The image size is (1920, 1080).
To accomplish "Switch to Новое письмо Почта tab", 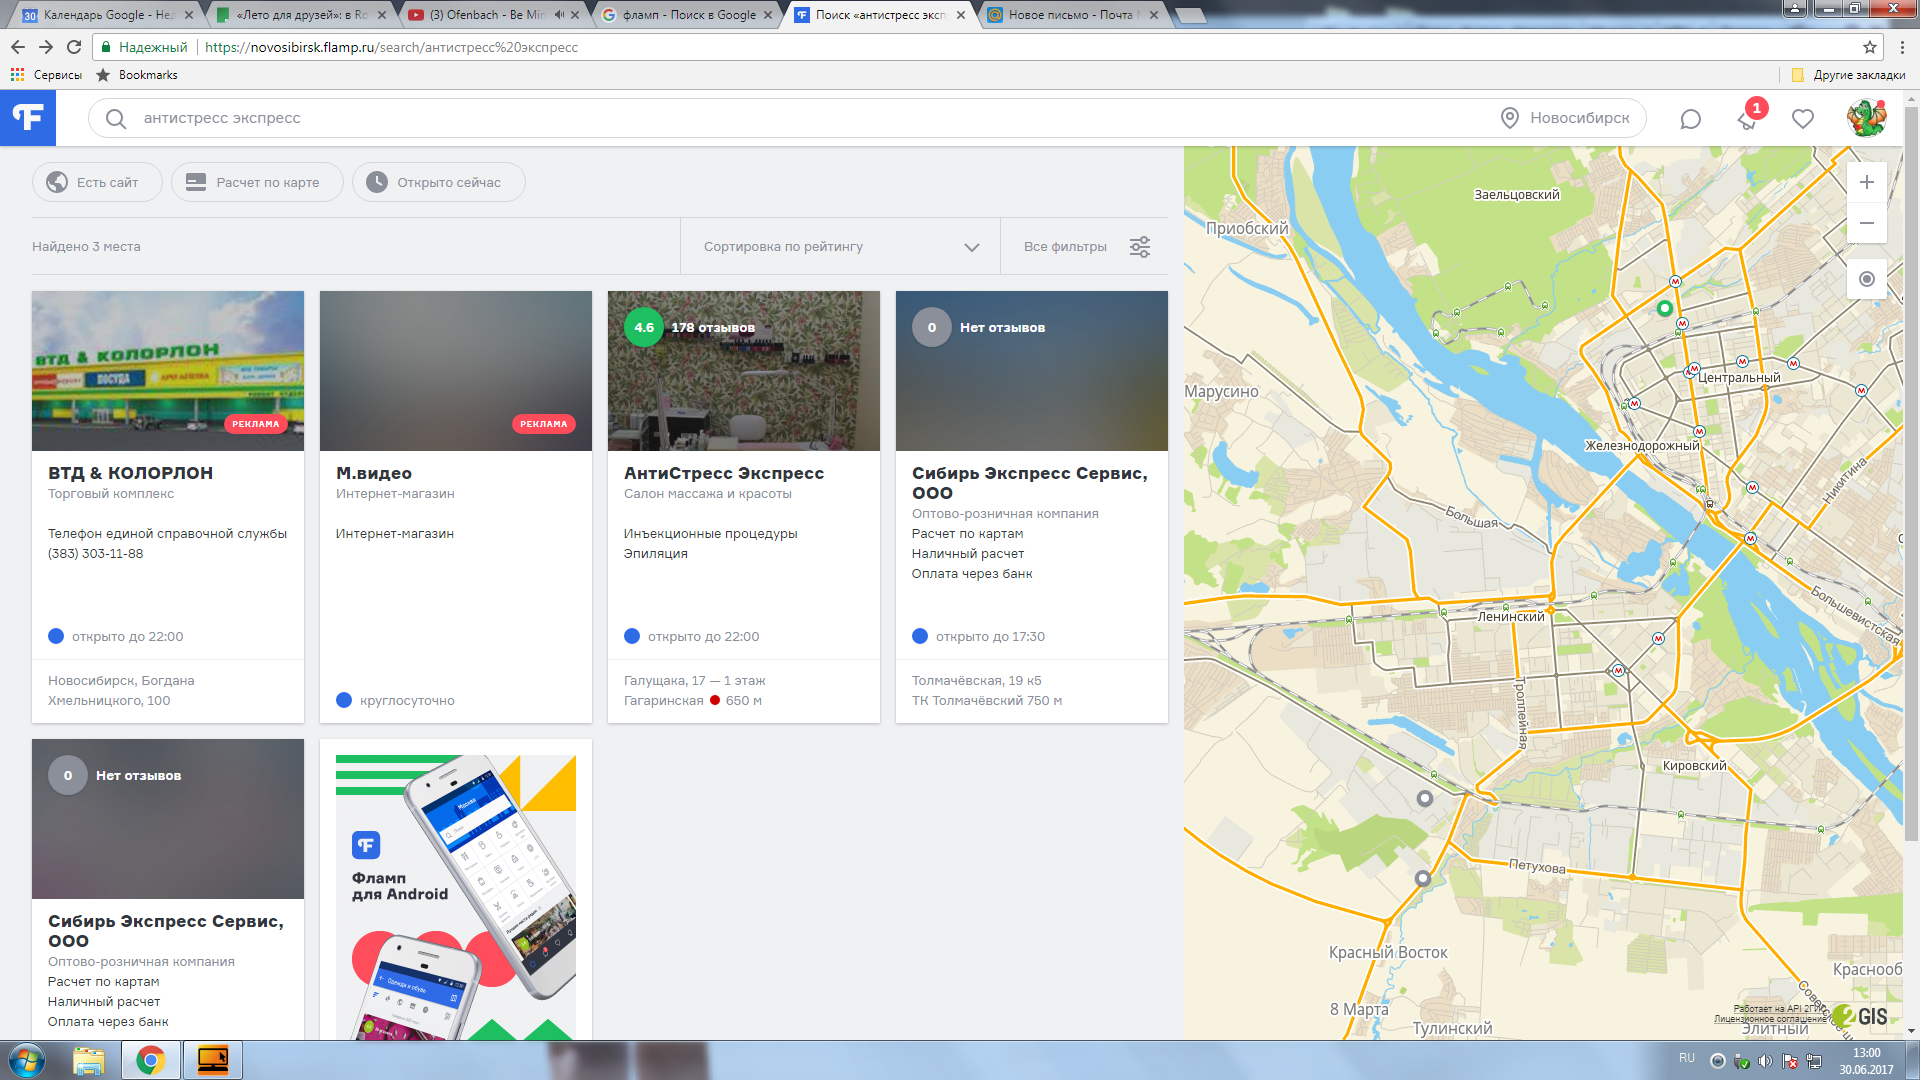I will (x=1072, y=15).
